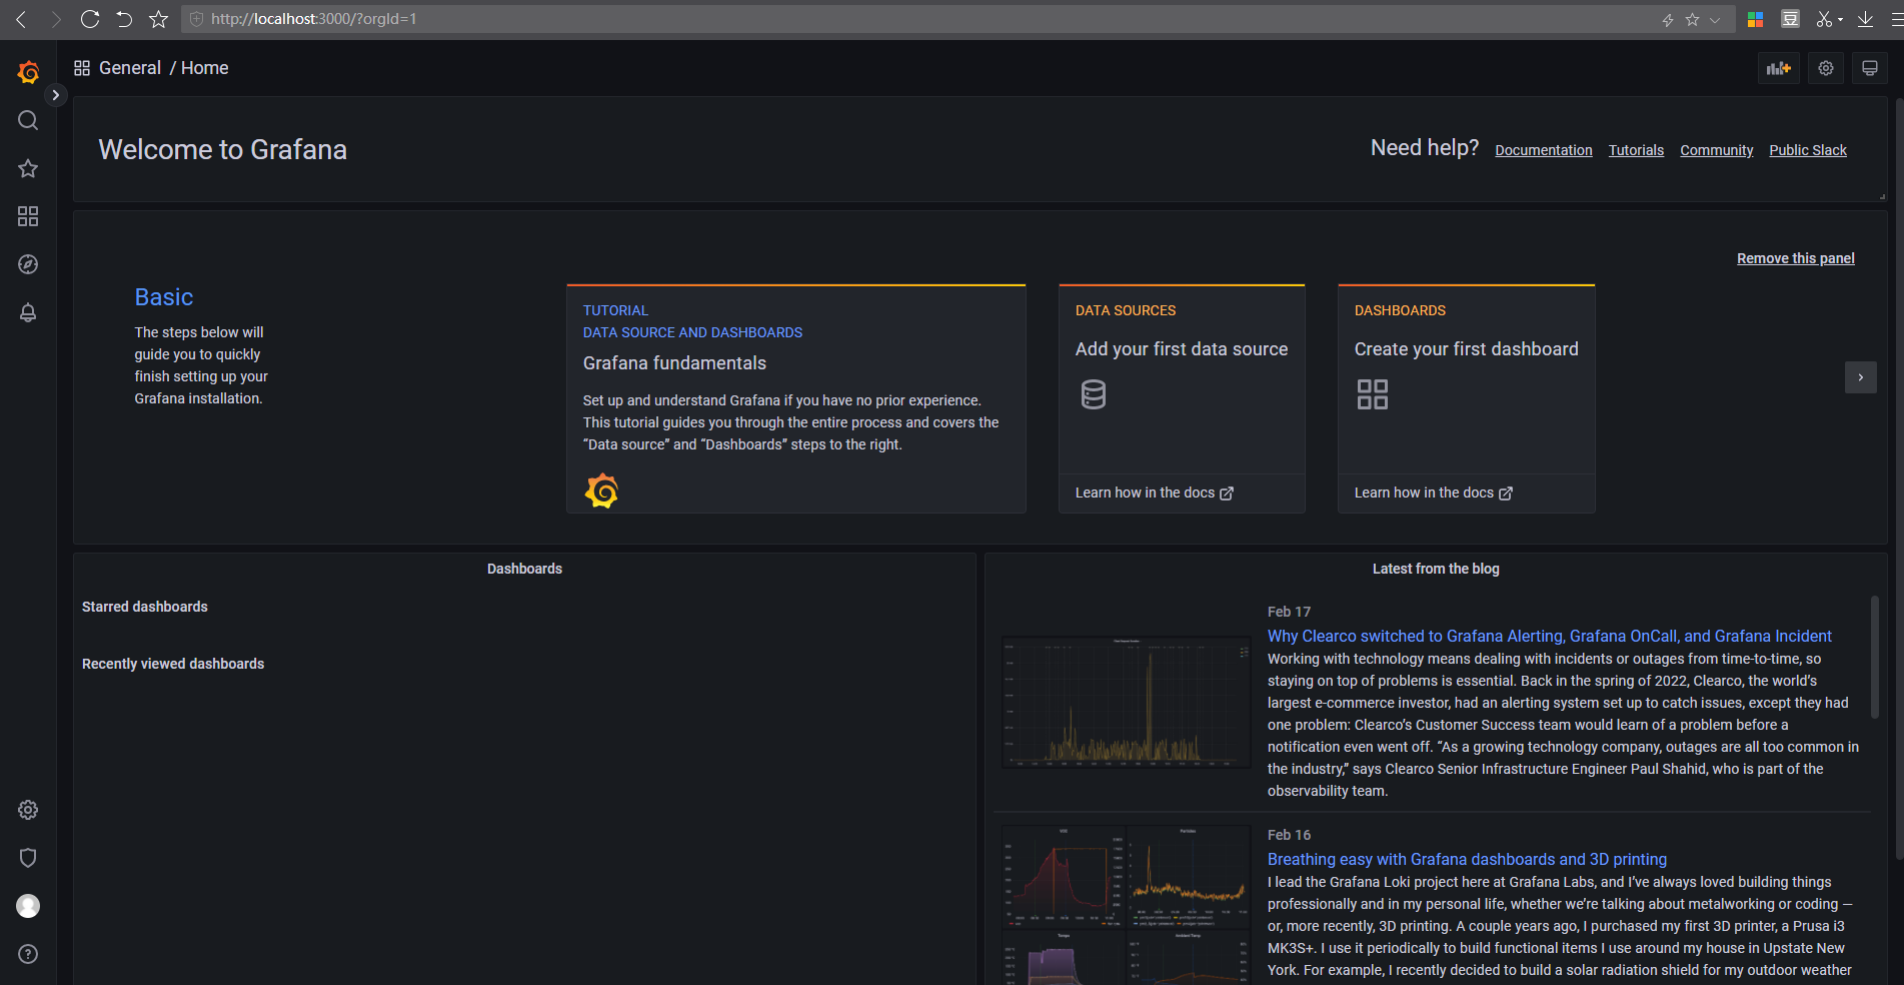Open the Alerting bell icon
Screen dimensions: 1904x985
[28, 312]
